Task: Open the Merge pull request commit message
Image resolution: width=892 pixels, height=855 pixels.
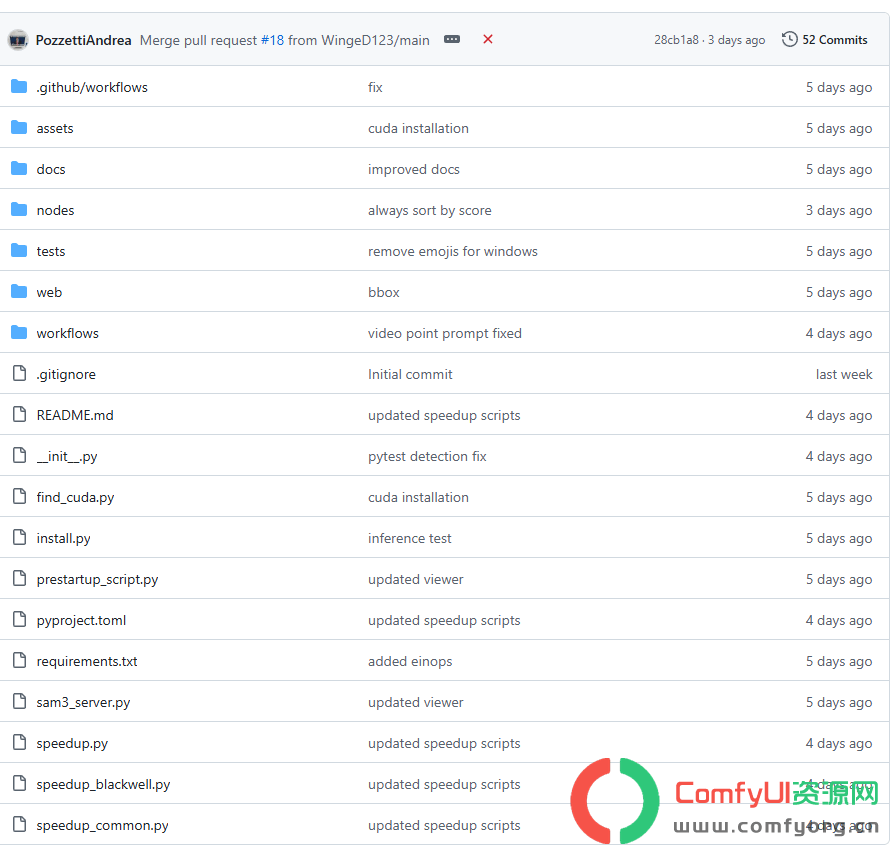Action: 284,40
